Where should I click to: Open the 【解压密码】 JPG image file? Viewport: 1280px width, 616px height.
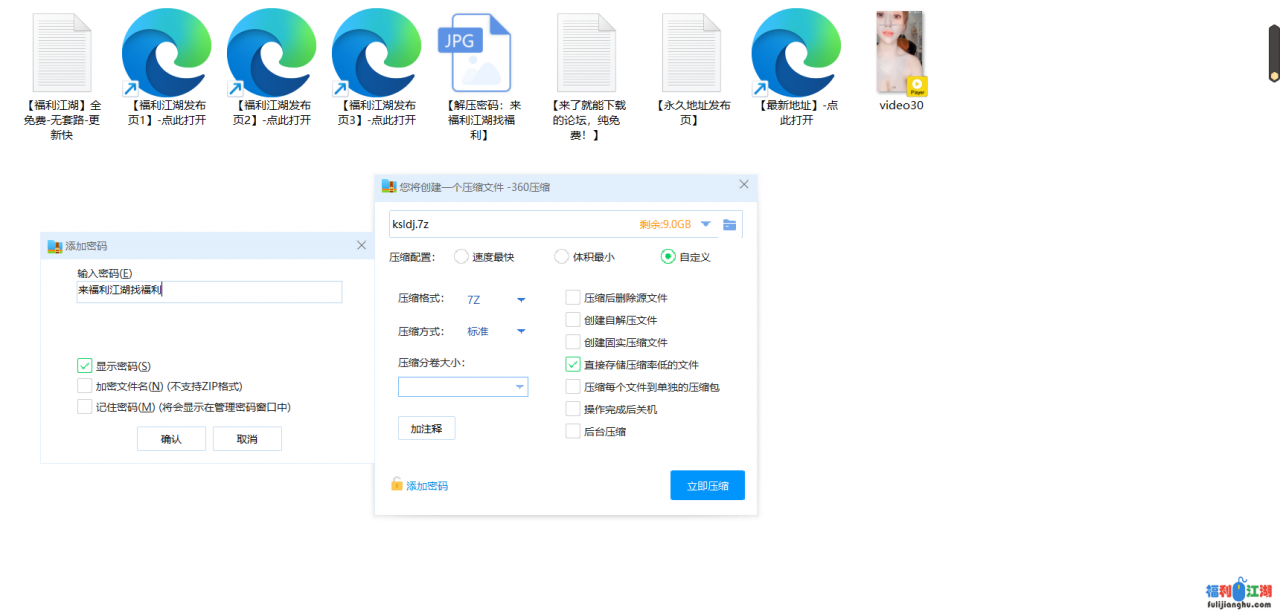pos(476,52)
